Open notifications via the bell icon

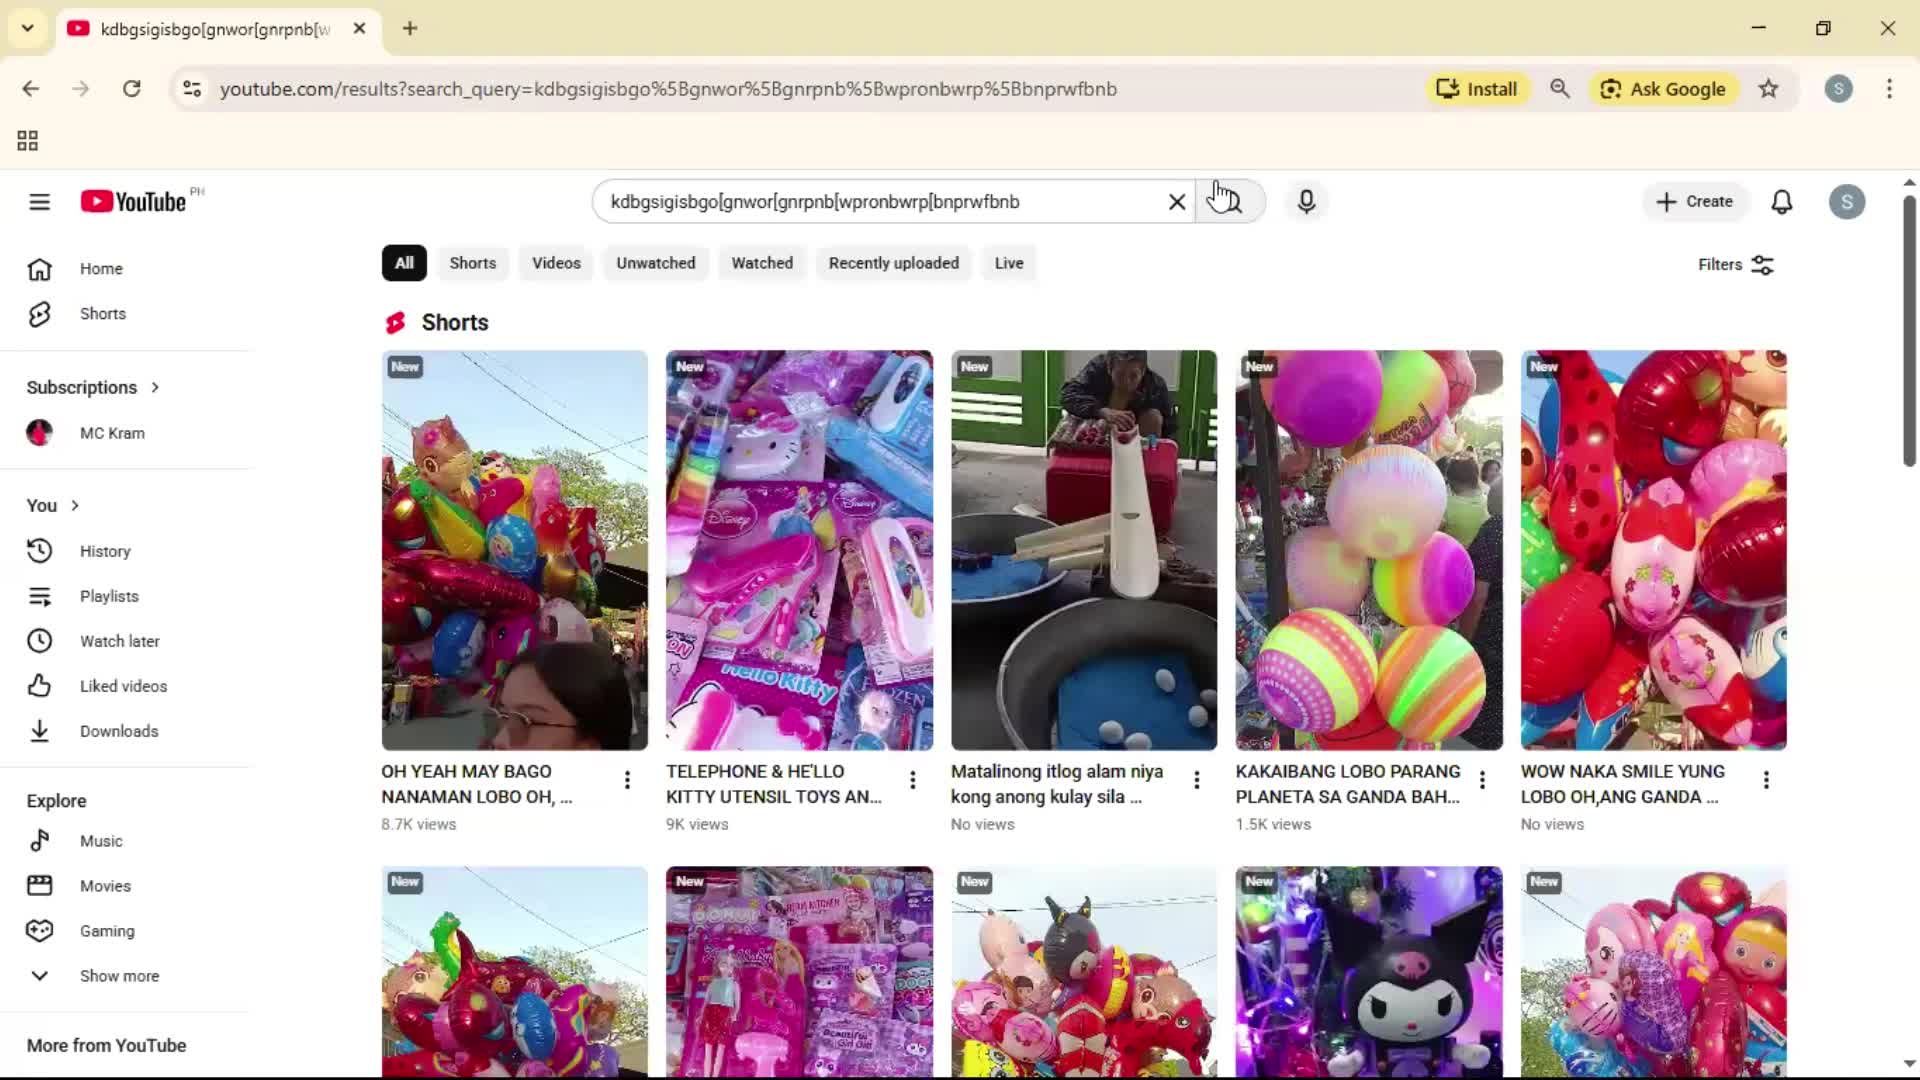(1783, 201)
